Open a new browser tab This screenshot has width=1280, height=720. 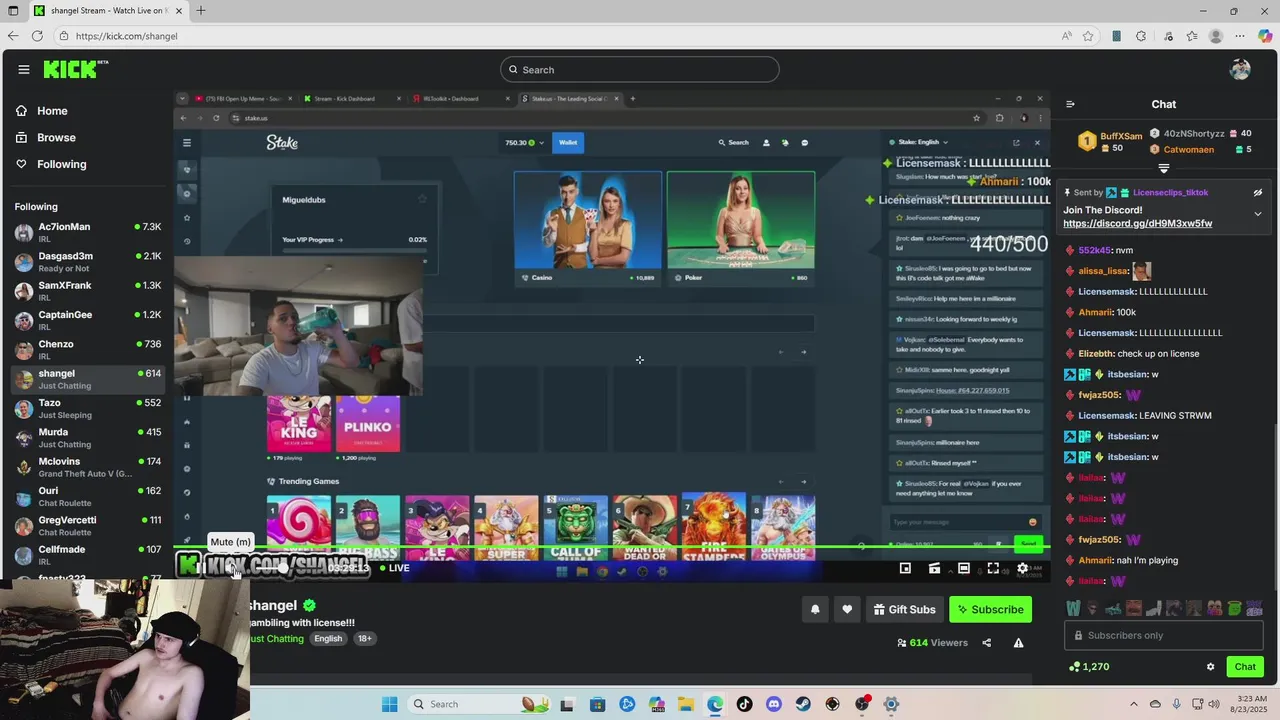click(200, 11)
